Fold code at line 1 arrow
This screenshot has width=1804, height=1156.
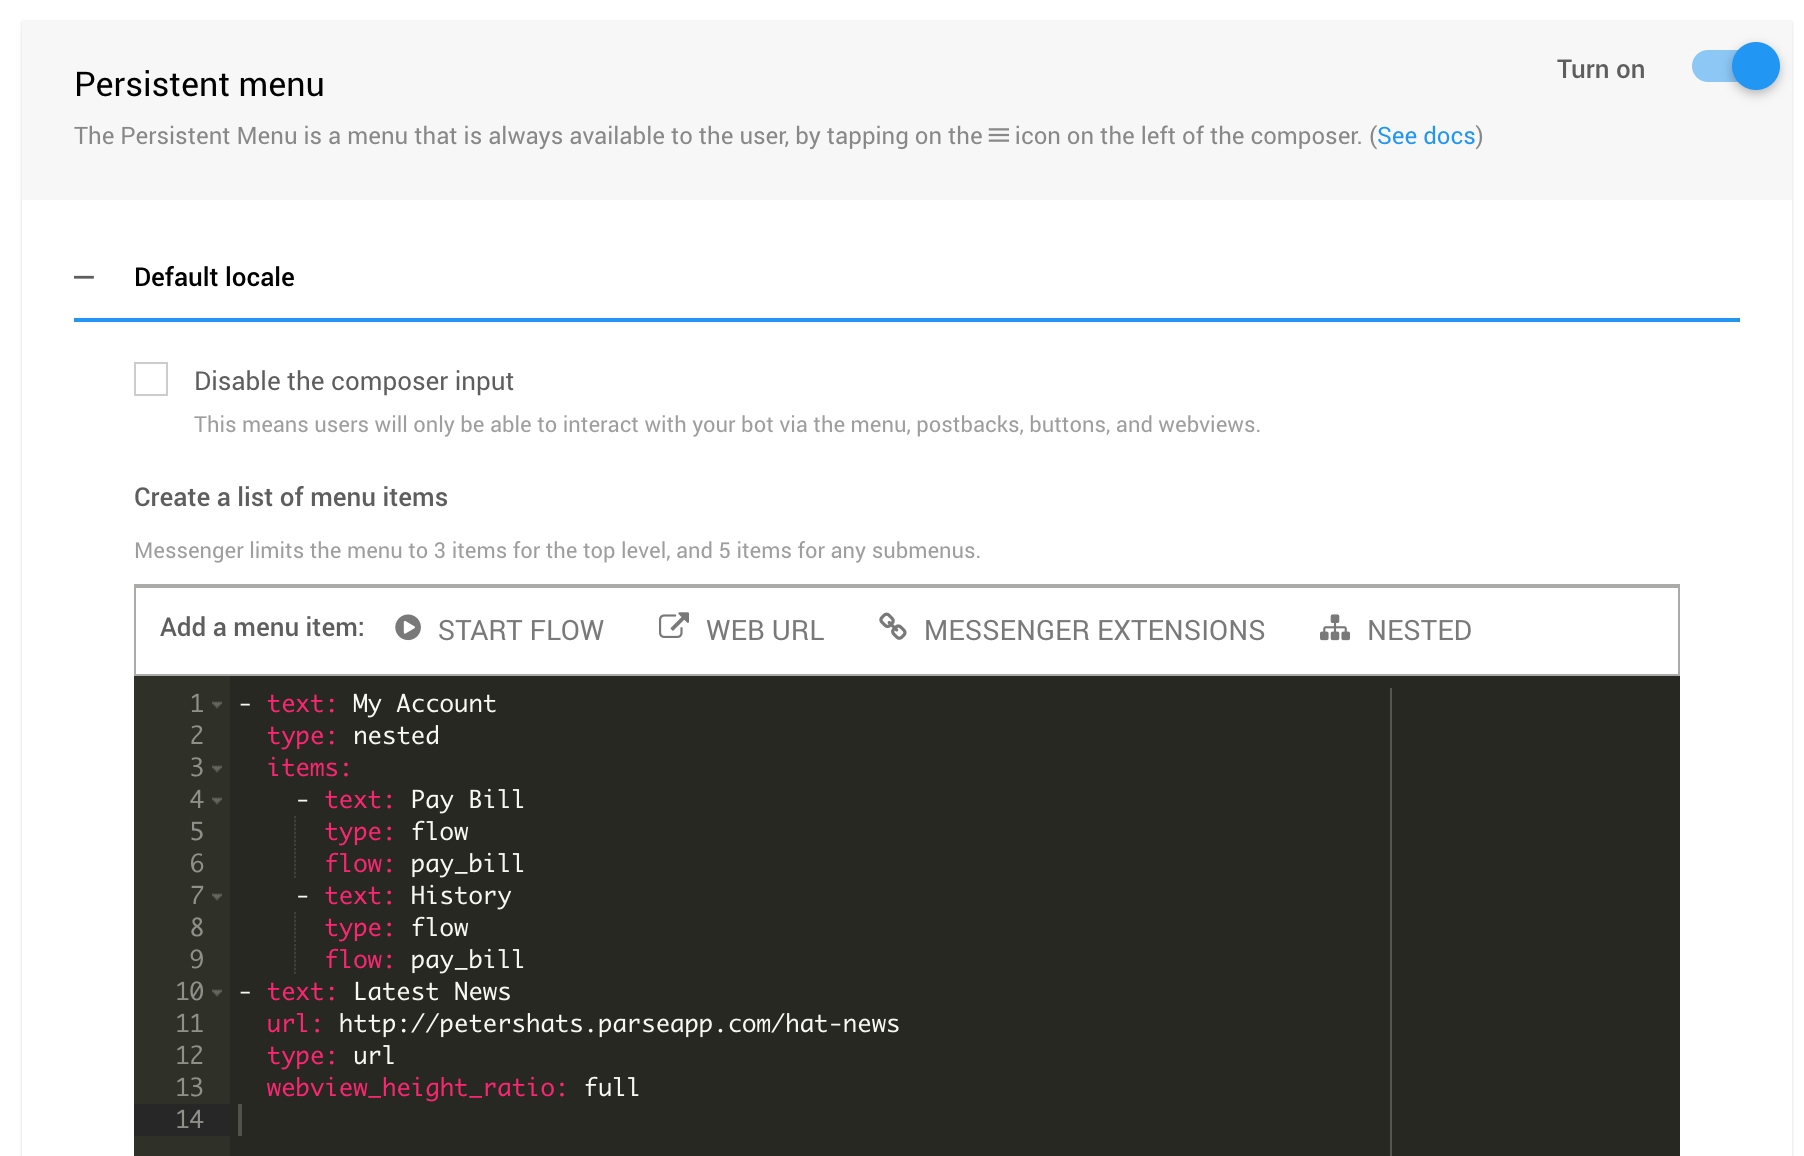tap(217, 705)
